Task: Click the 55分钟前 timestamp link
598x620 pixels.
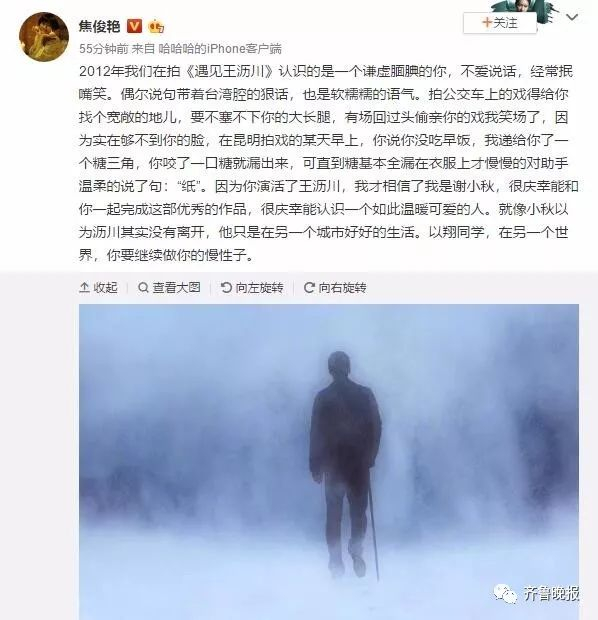Action: tap(103, 49)
